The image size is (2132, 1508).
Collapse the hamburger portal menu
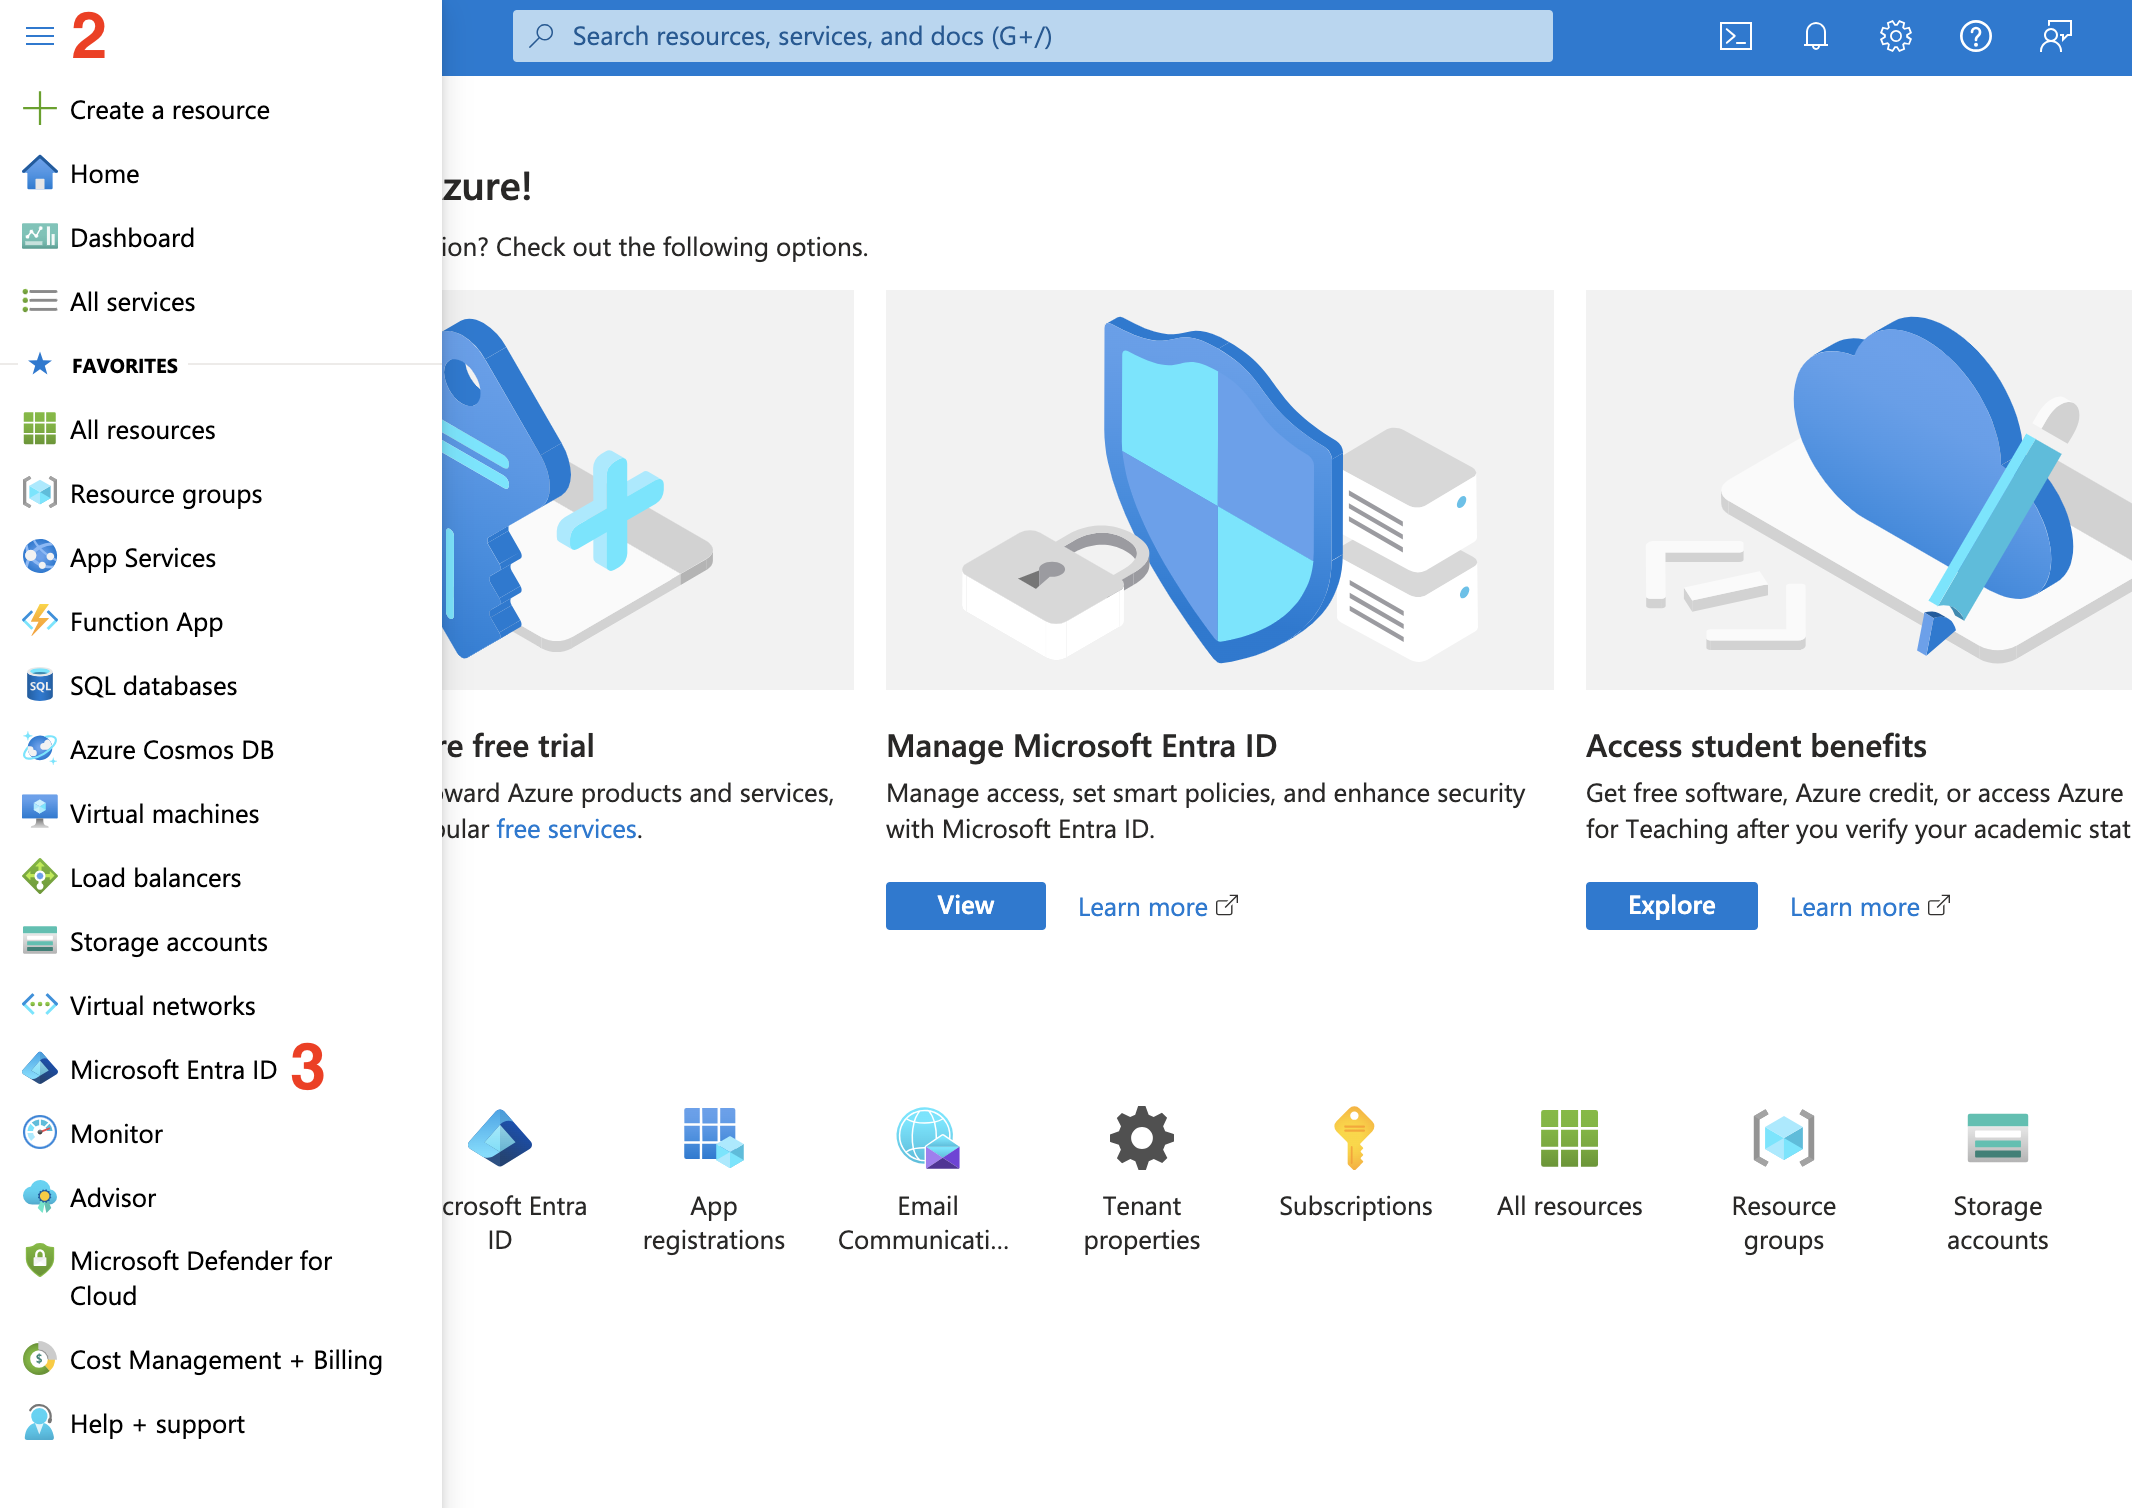pos(40,37)
